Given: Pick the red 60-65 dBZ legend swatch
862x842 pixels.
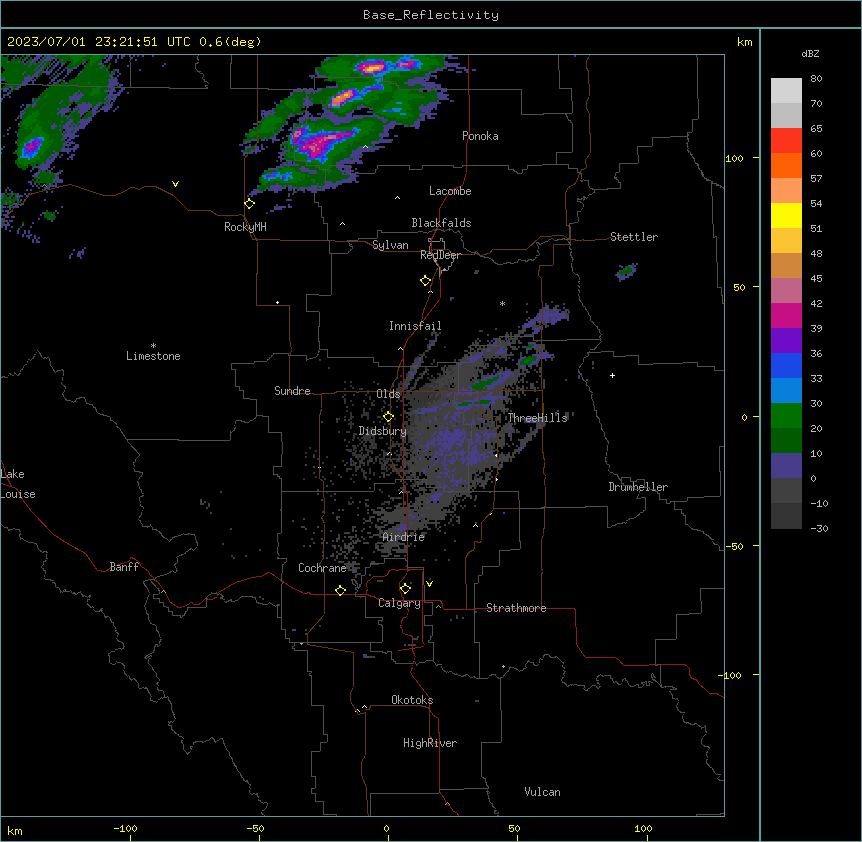Looking at the screenshot, I should [x=786, y=141].
